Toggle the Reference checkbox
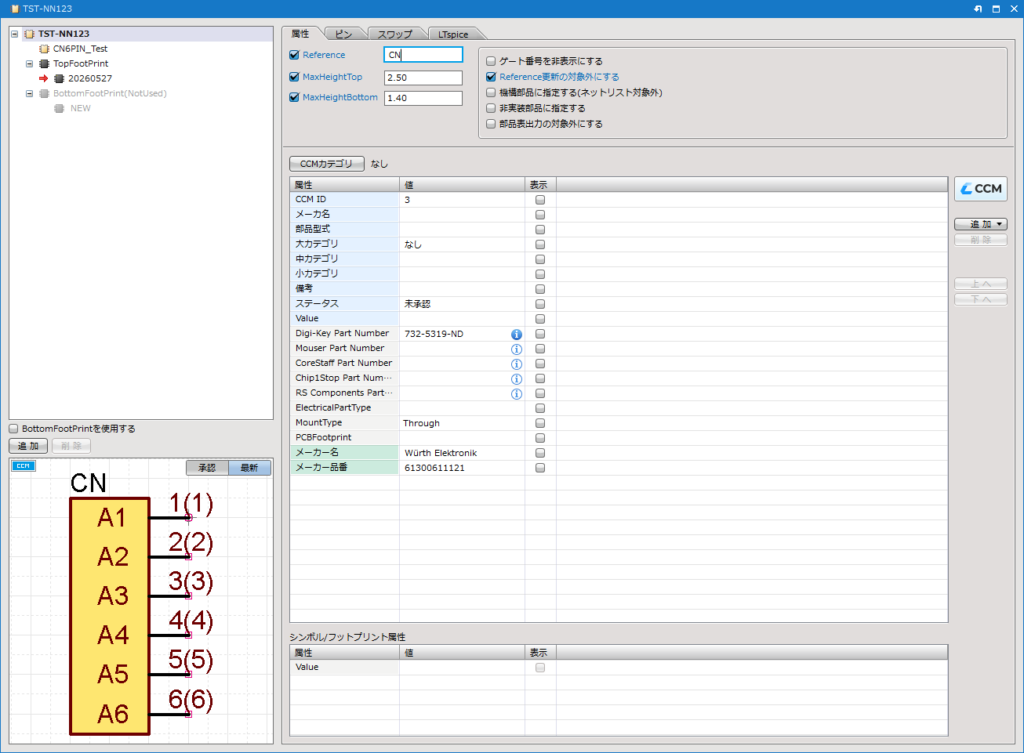1024x753 pixels. point(295,56)
